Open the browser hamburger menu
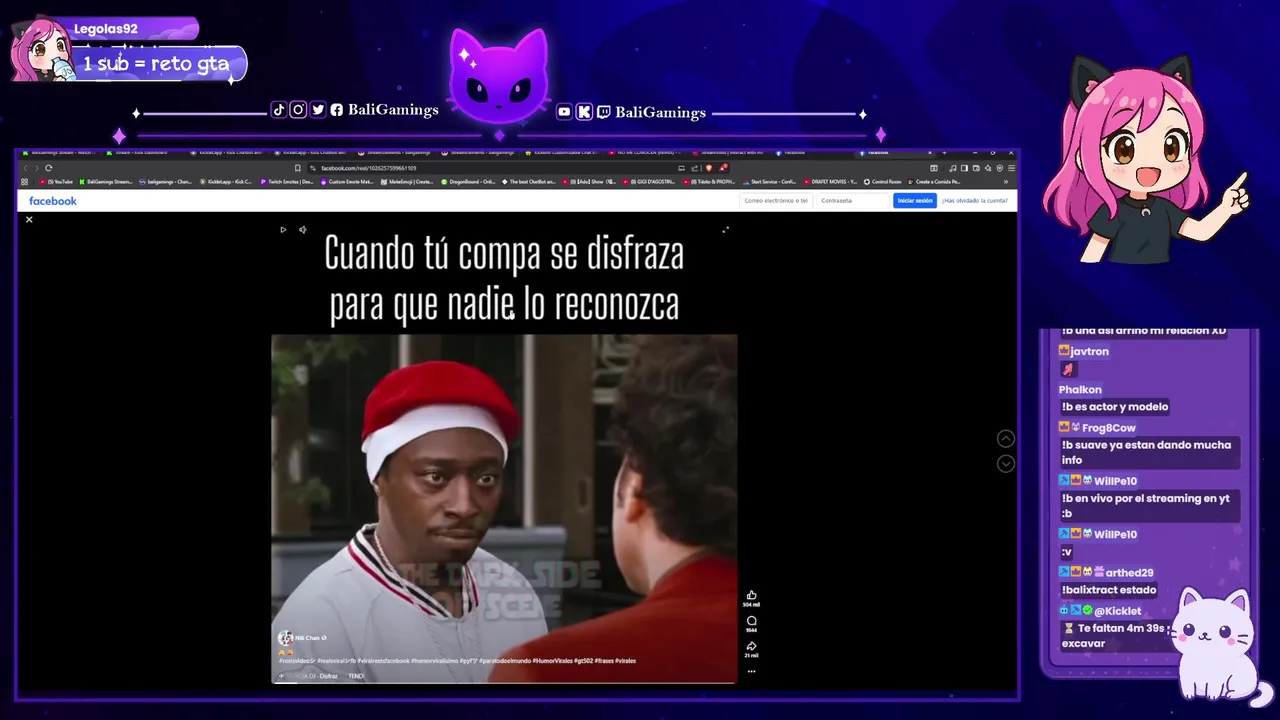Viewport: 1280px width, 720px height. 1011,168
